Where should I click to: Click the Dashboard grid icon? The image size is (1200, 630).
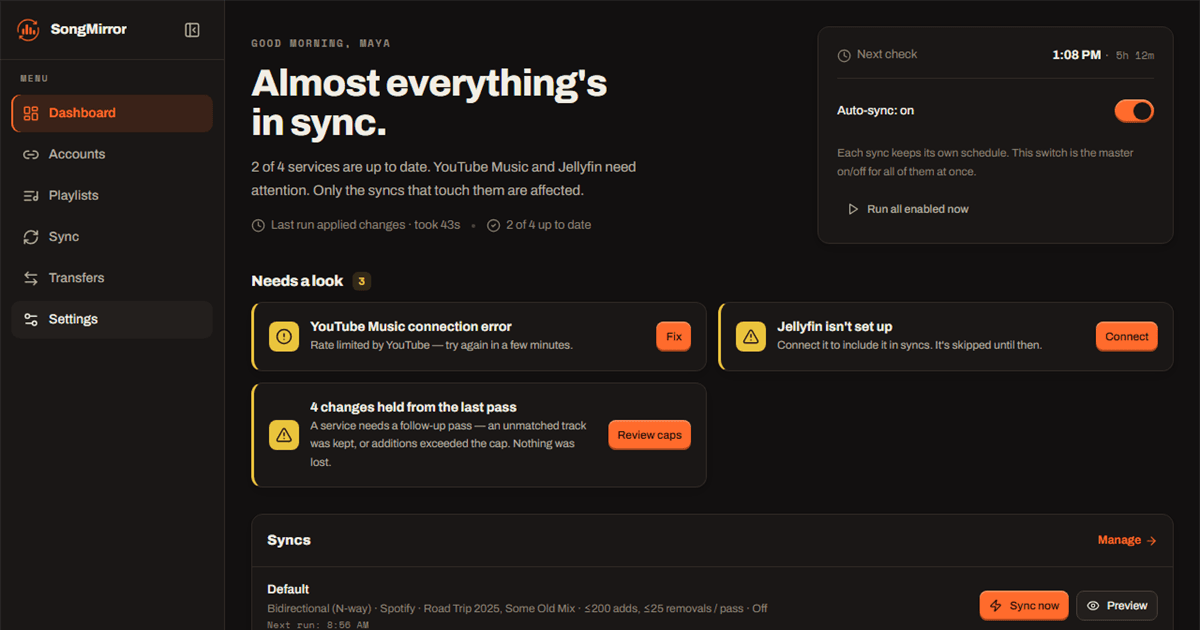tap(31, 113)
